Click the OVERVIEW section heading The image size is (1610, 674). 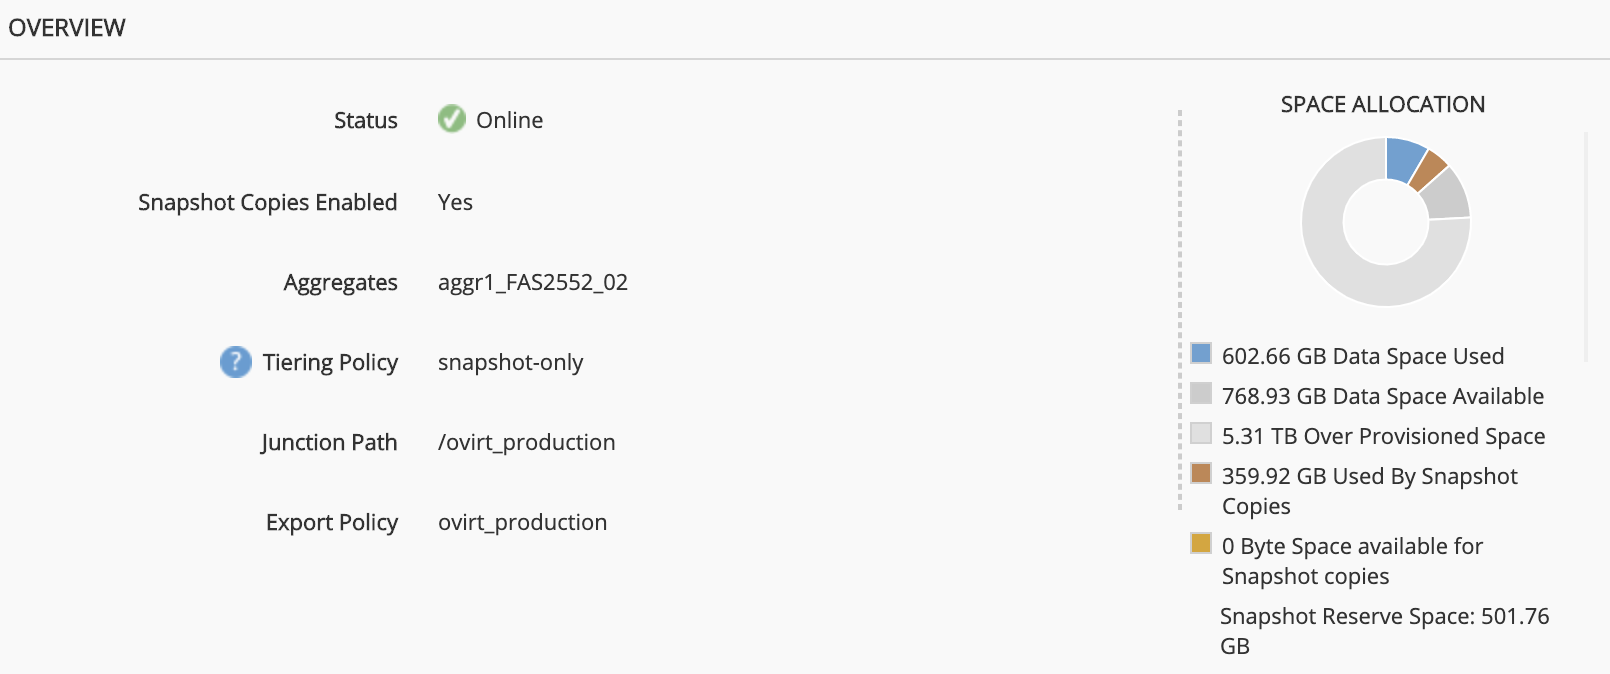(67, 28)
